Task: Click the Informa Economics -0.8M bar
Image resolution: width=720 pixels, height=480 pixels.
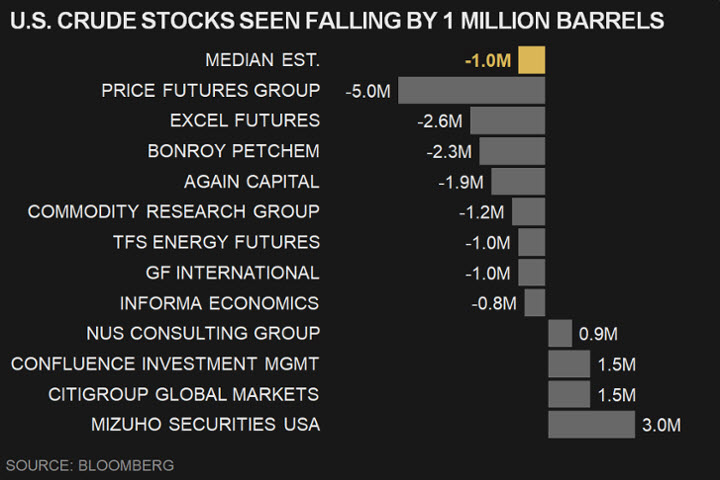Action: [x=534, y=303]
